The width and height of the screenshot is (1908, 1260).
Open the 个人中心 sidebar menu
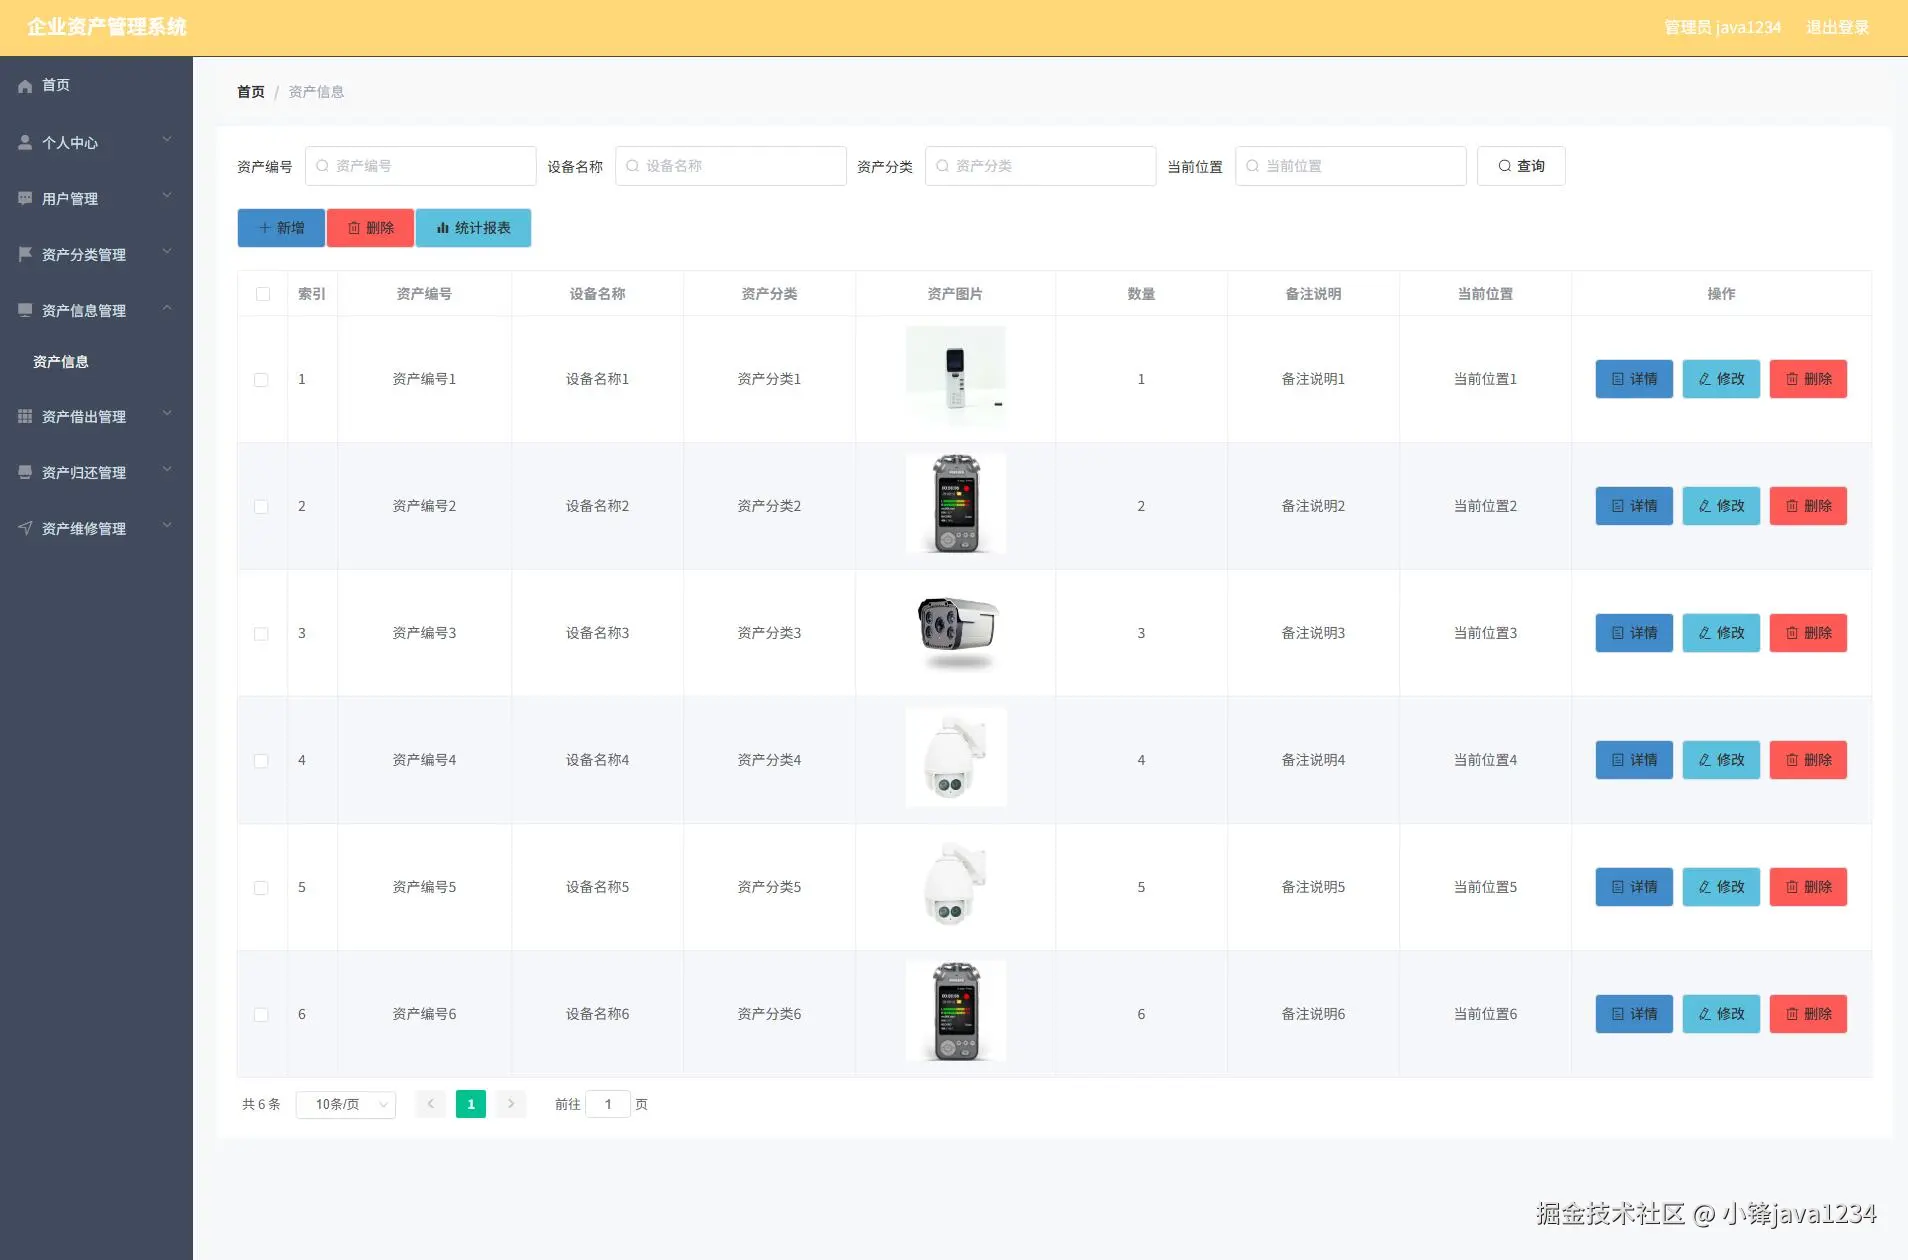tap(96, 143)
